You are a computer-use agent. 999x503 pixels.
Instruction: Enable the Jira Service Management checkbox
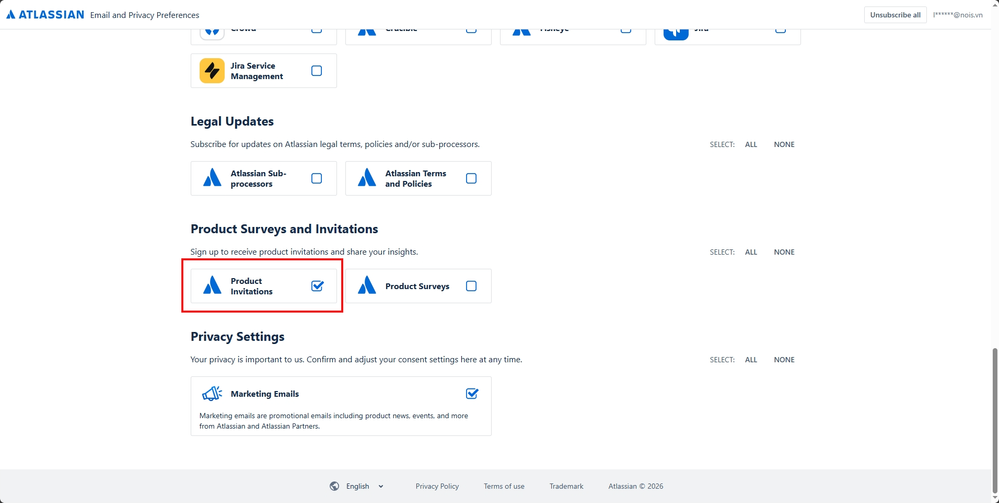pos(317,71)
